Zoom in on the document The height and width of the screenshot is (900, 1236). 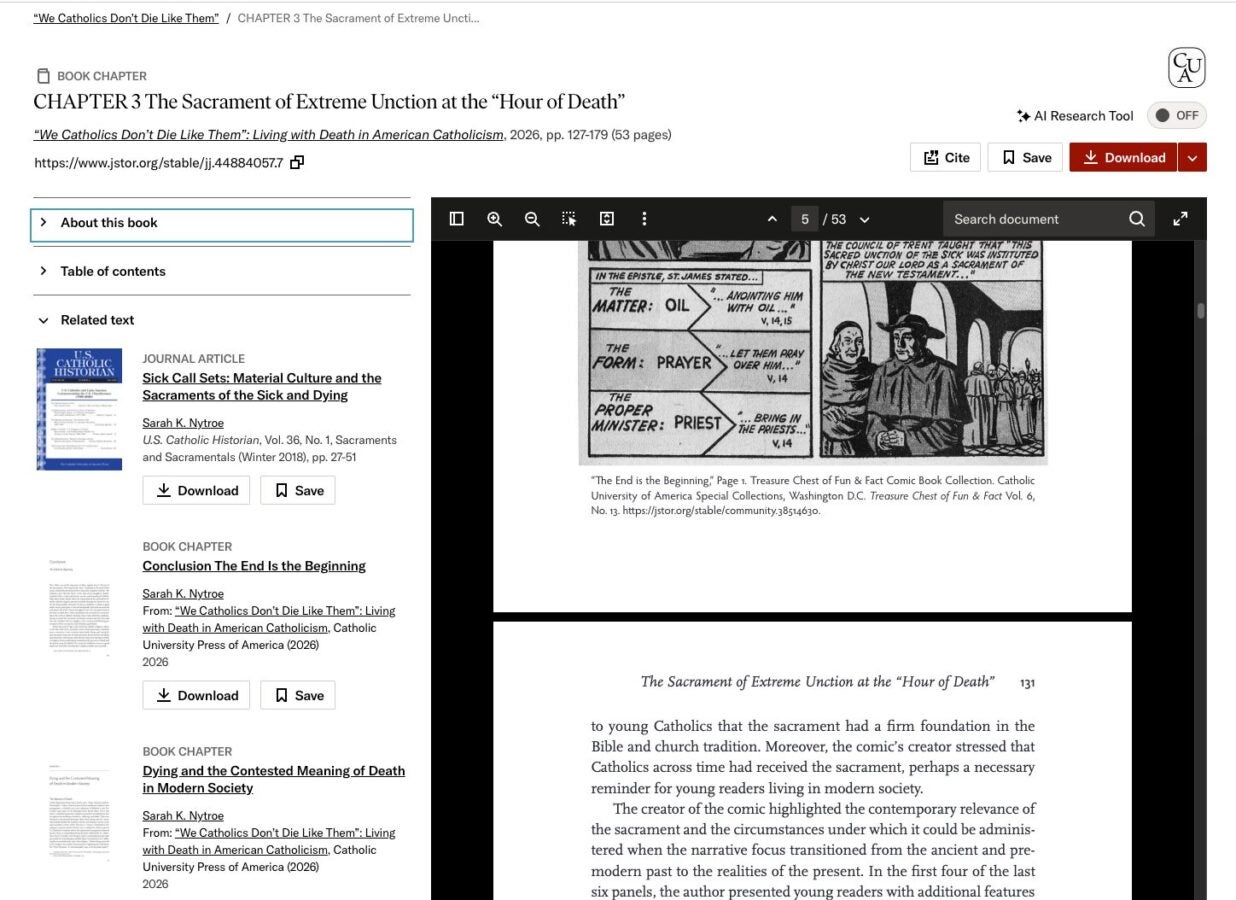(x=495, y=219)
